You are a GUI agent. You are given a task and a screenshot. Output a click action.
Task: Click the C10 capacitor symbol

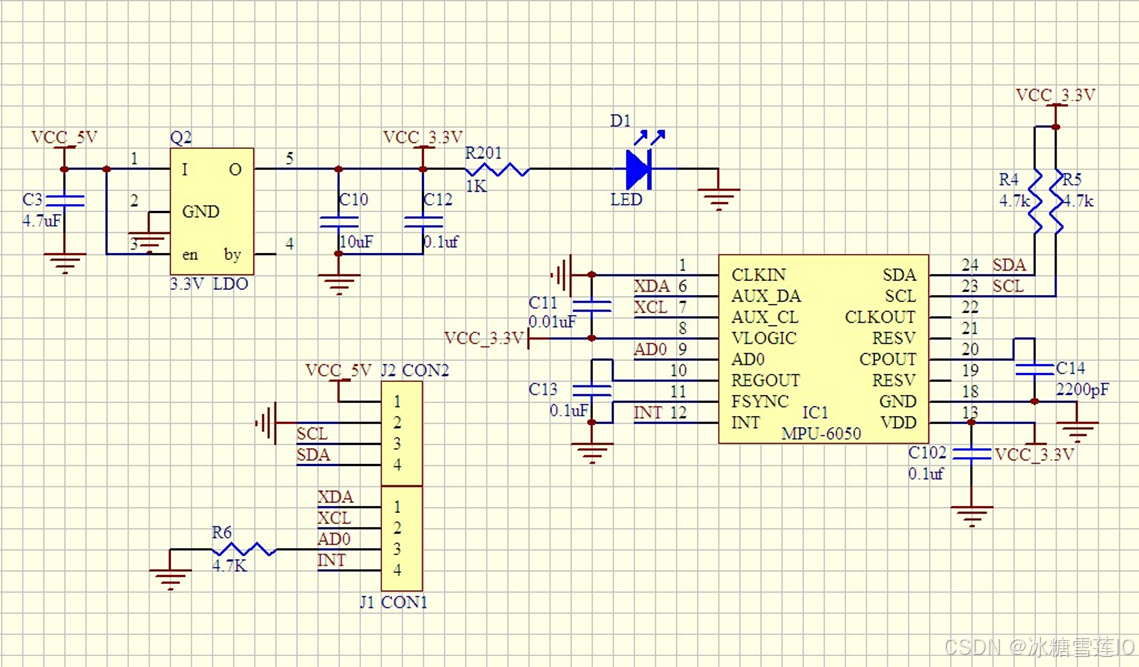coord(339,222)
